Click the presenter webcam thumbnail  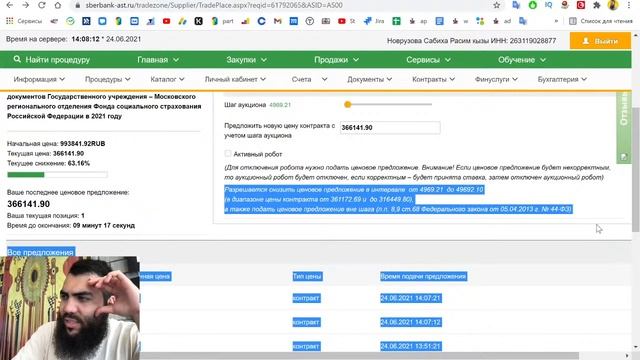coord(70,308)
